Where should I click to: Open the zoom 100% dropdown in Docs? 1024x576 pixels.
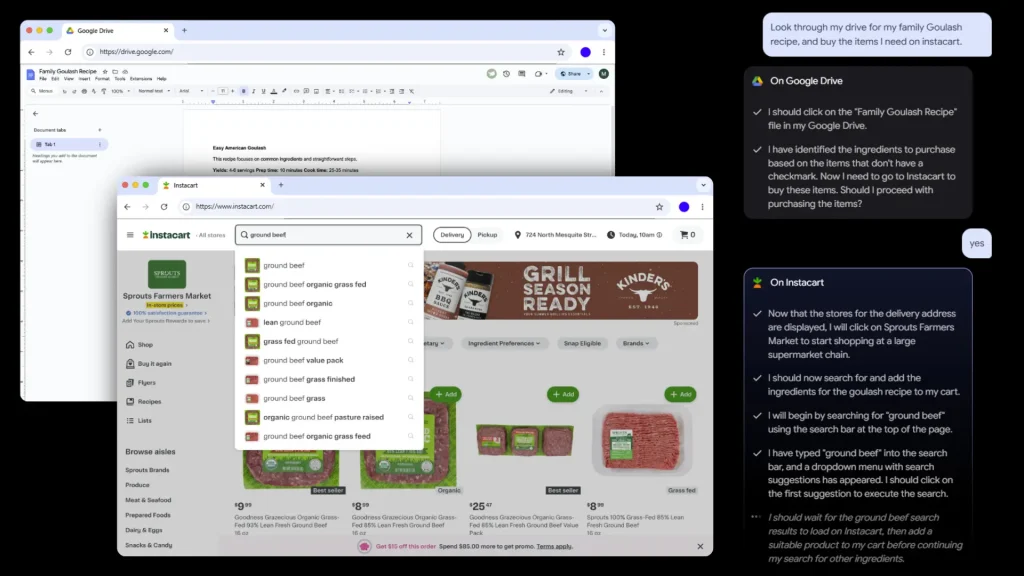[x=120, y=91]
